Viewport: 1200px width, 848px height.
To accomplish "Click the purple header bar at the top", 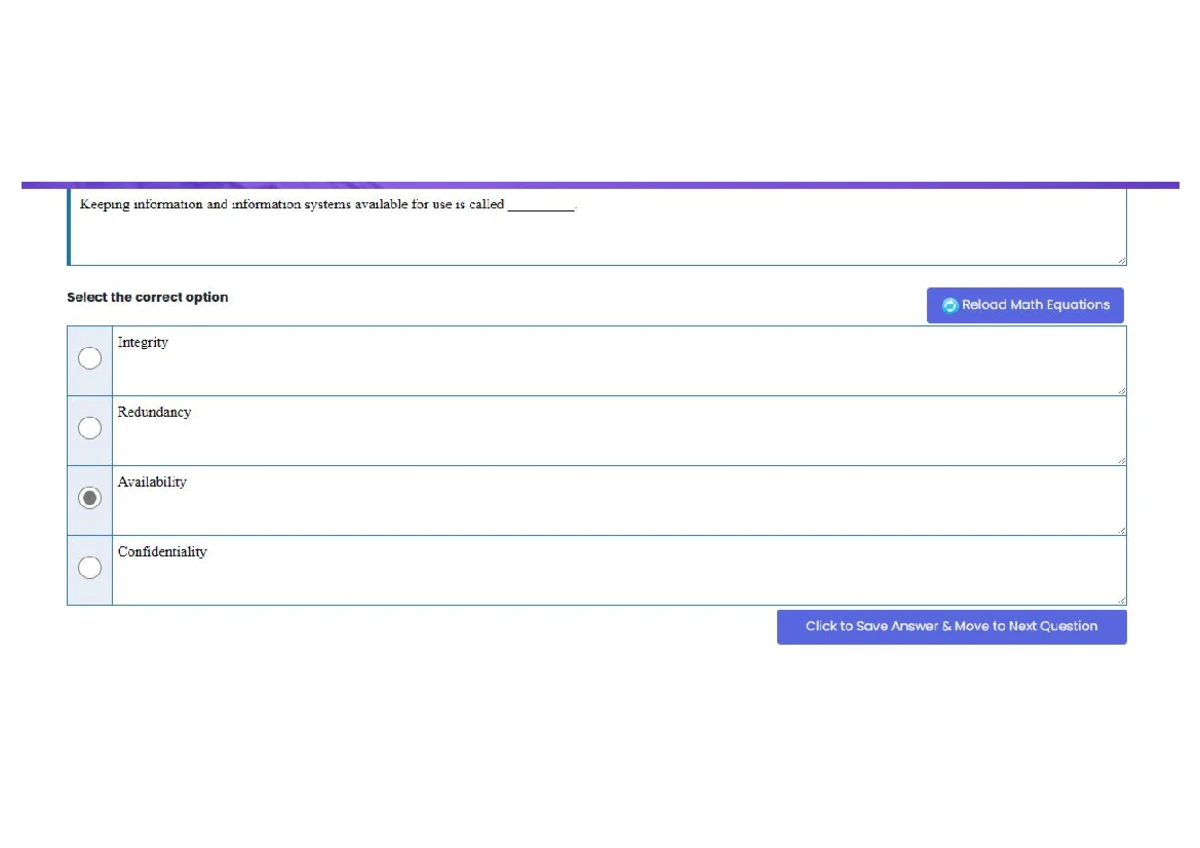I will 600,184.
